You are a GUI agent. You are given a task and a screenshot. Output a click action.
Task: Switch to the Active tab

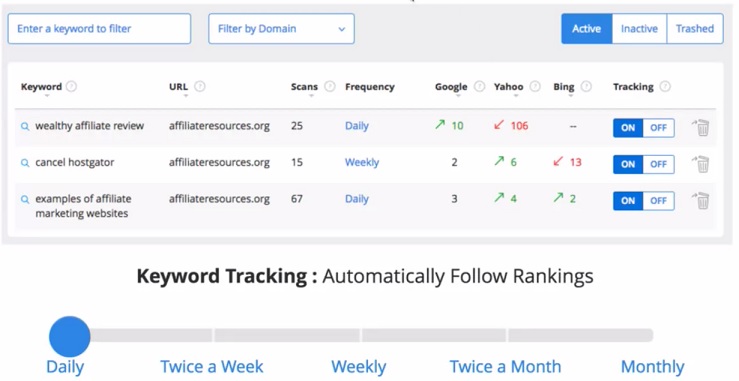click(x=587, y=29)
